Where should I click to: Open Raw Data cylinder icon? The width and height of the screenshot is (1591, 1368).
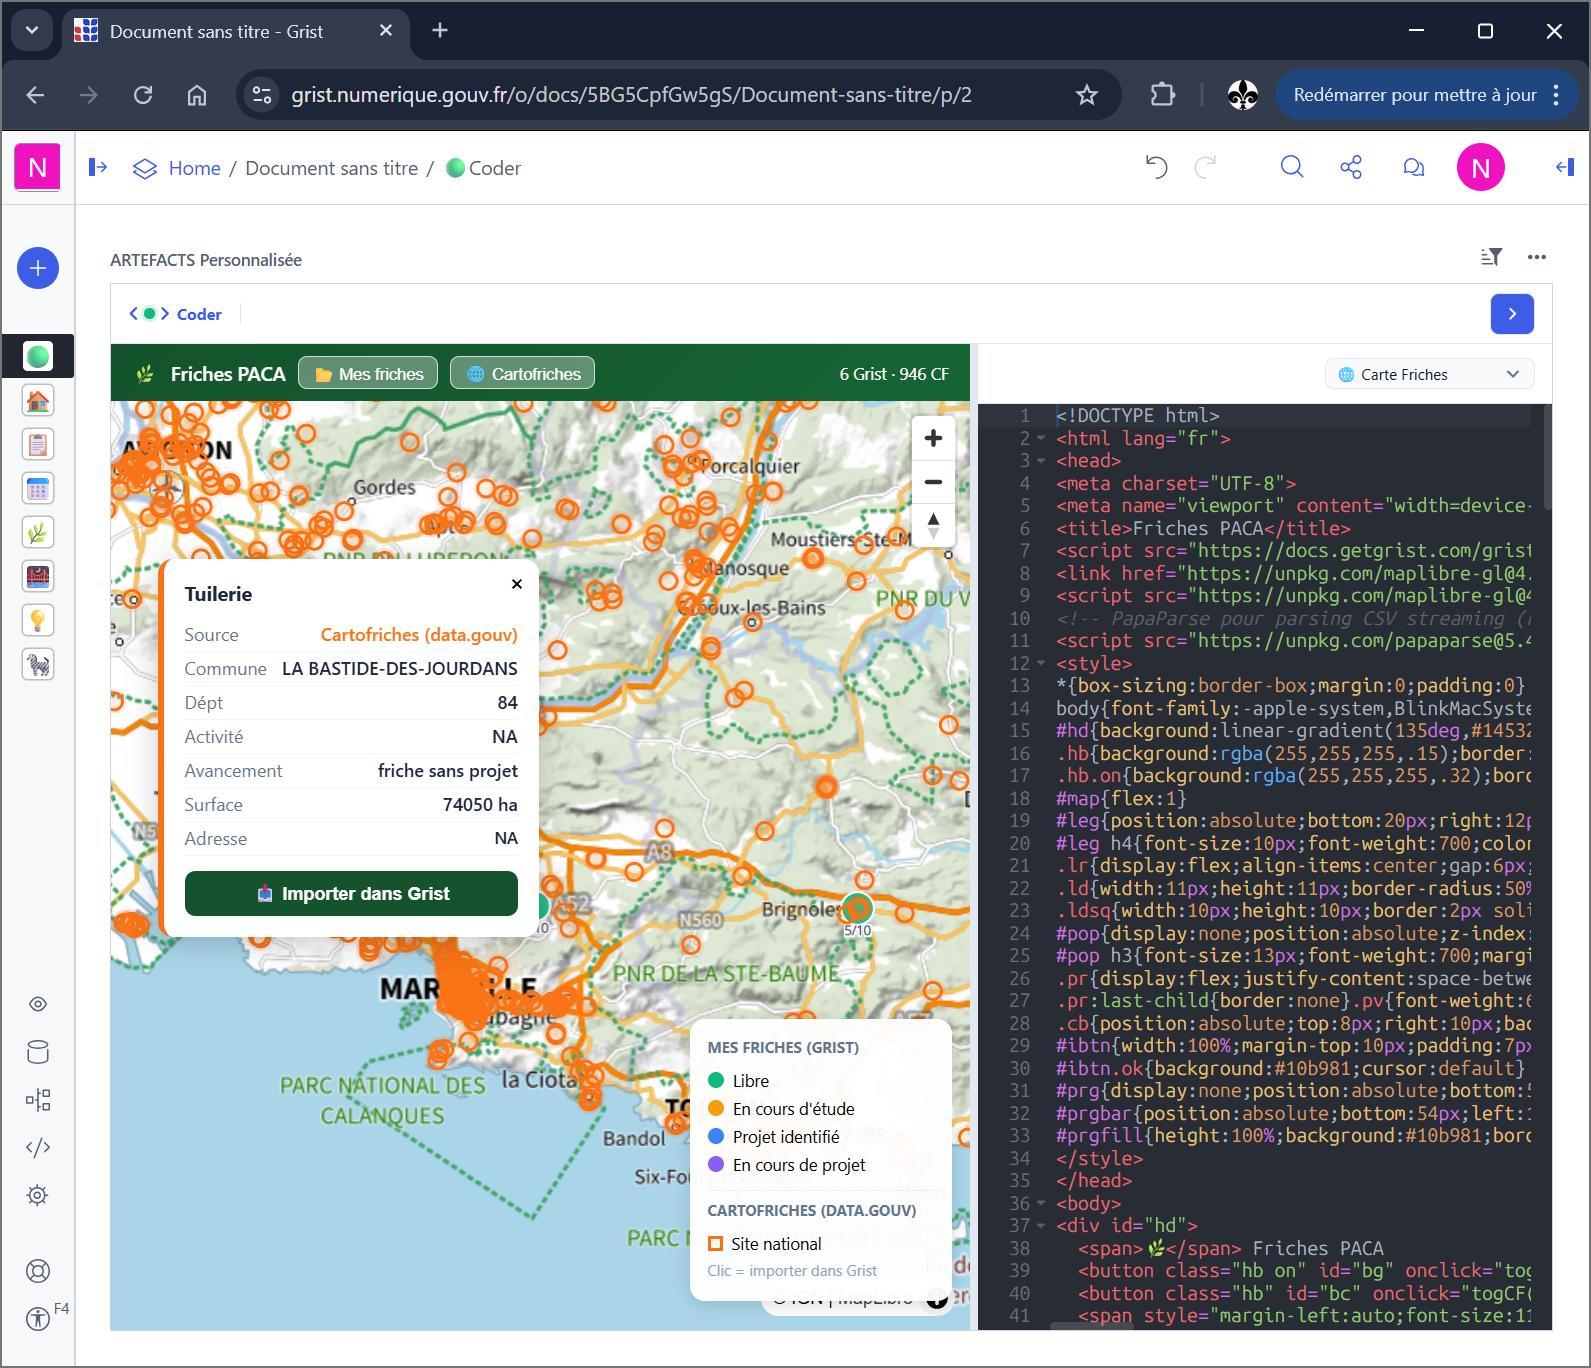(x=38, y=1052)
